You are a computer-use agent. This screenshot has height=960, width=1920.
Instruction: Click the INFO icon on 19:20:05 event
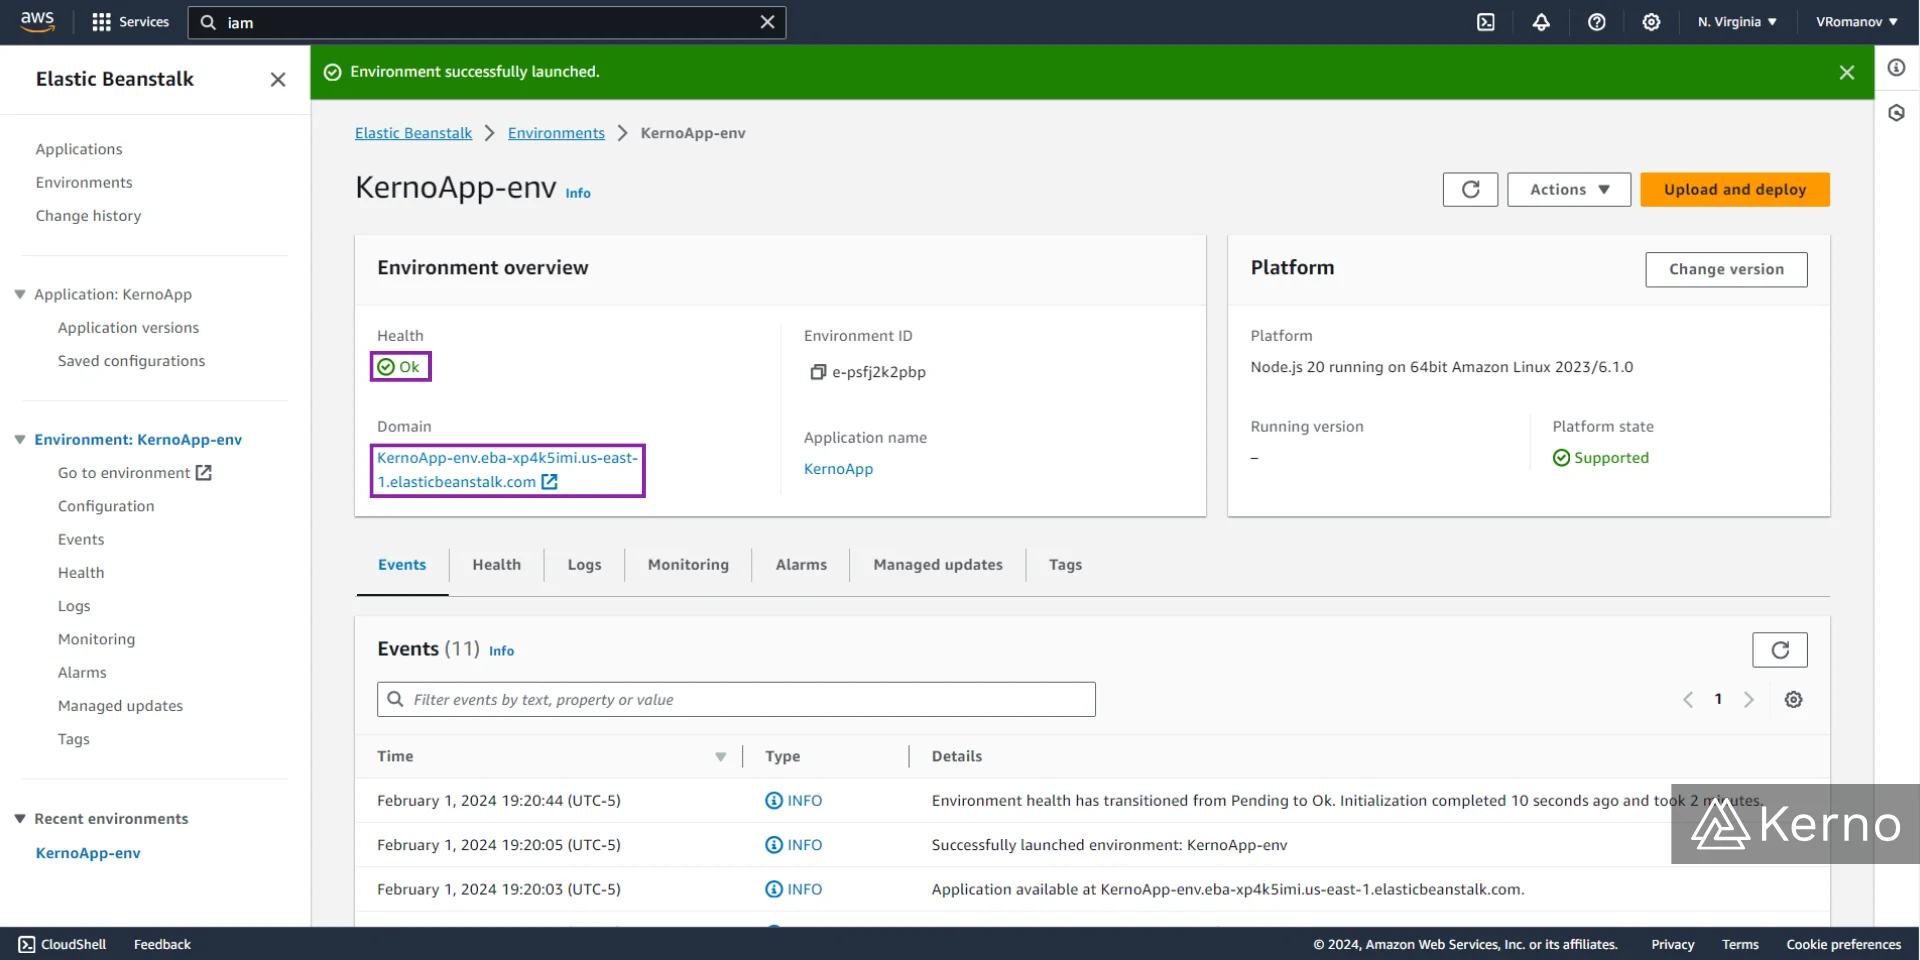(x=774, y=845)
